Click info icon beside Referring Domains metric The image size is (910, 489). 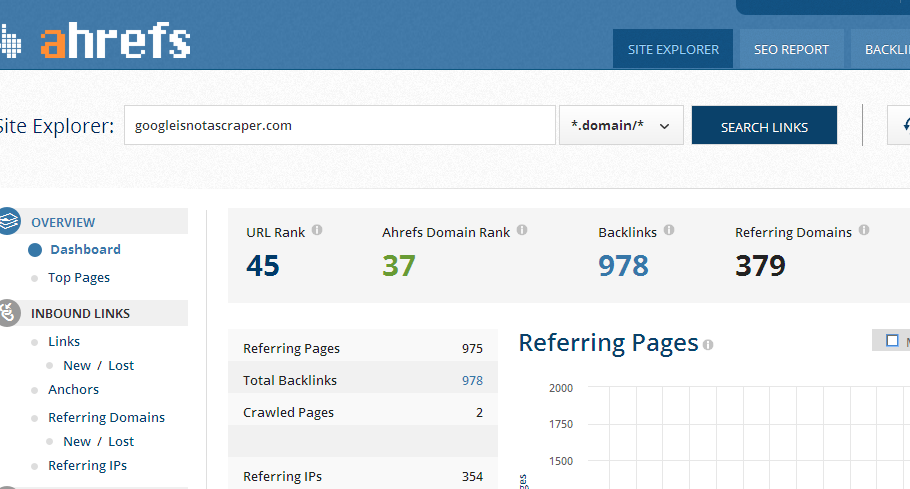(x=864, y=230)
